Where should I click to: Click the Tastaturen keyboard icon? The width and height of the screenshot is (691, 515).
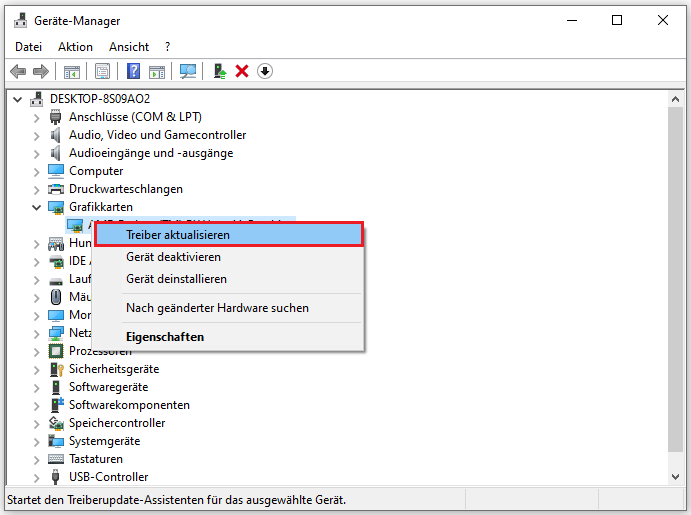pyautogui.click(x=56, y=459)
